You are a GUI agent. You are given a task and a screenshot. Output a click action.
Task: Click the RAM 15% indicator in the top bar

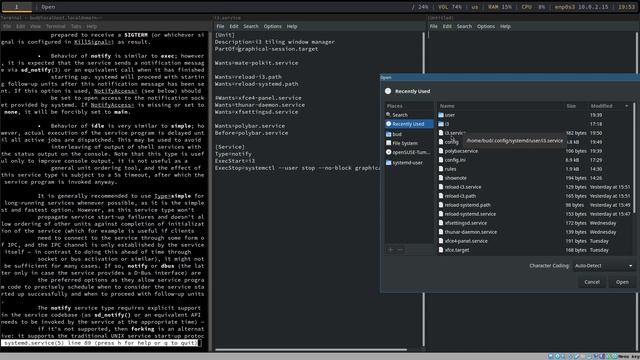point(500,7)
